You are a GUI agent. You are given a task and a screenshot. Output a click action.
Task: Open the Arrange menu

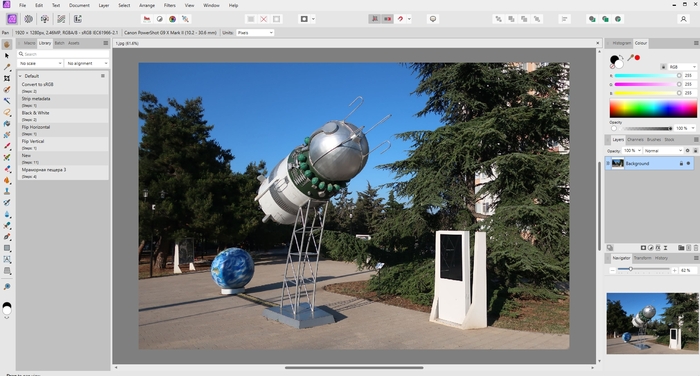tap(147, 5)
